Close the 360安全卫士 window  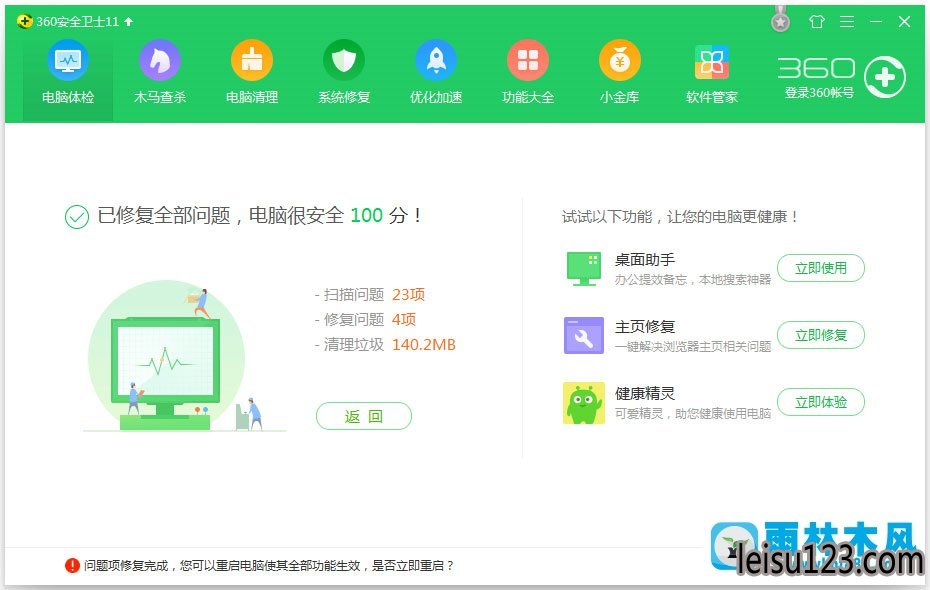tap(904, 22)
